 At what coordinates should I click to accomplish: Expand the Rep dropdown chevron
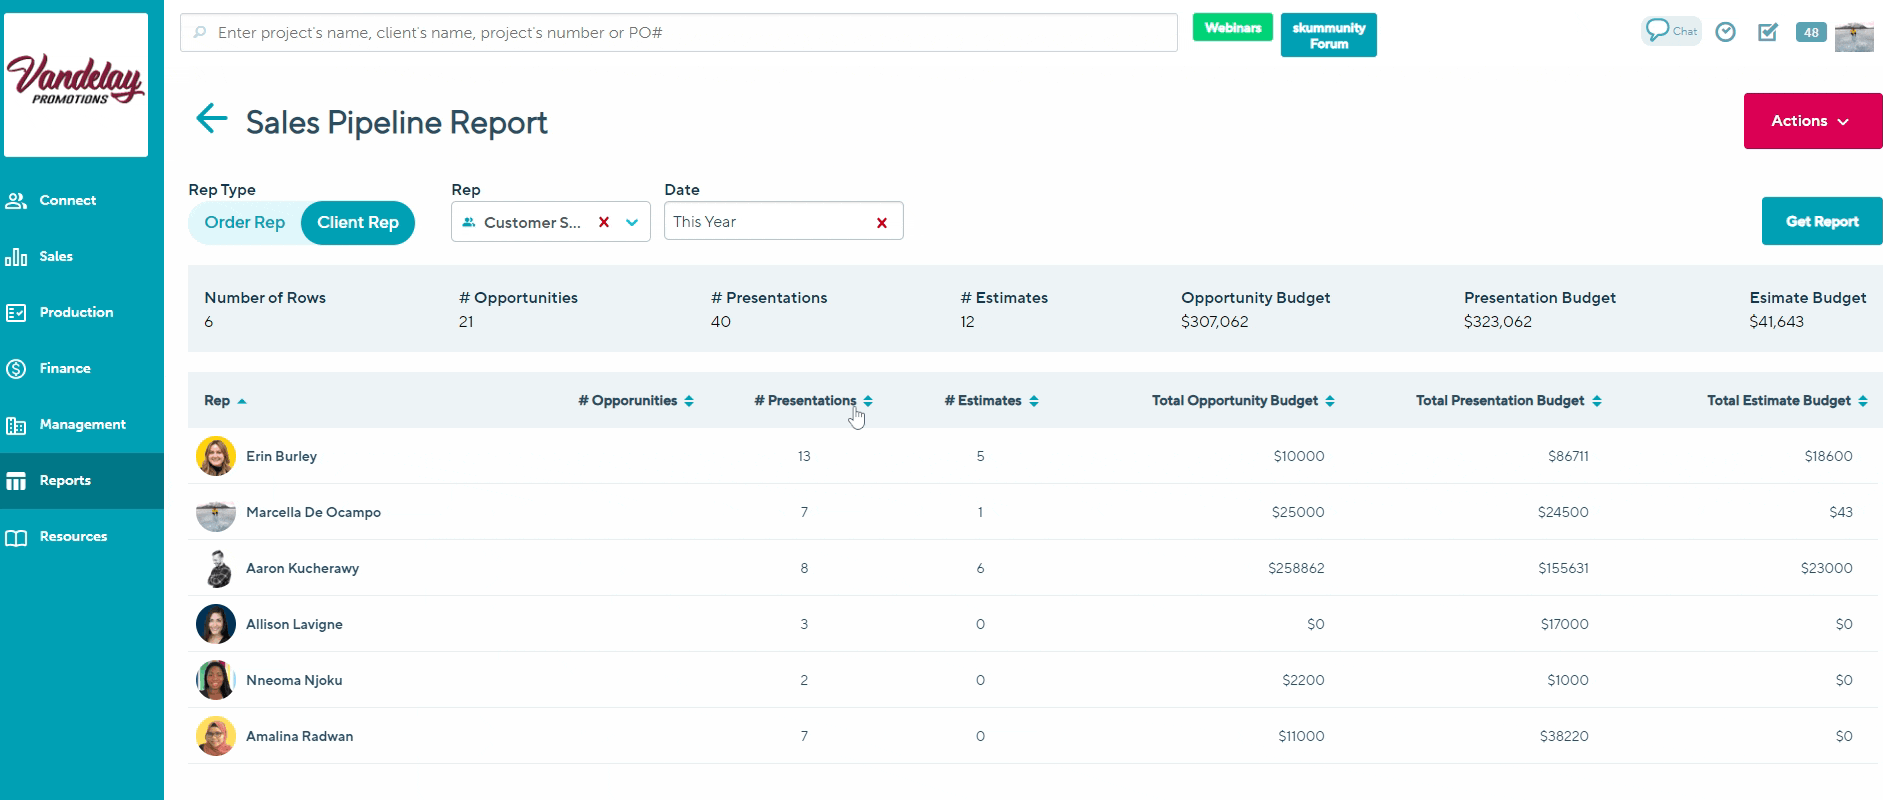pyautogui.click(x=632, y=222)
